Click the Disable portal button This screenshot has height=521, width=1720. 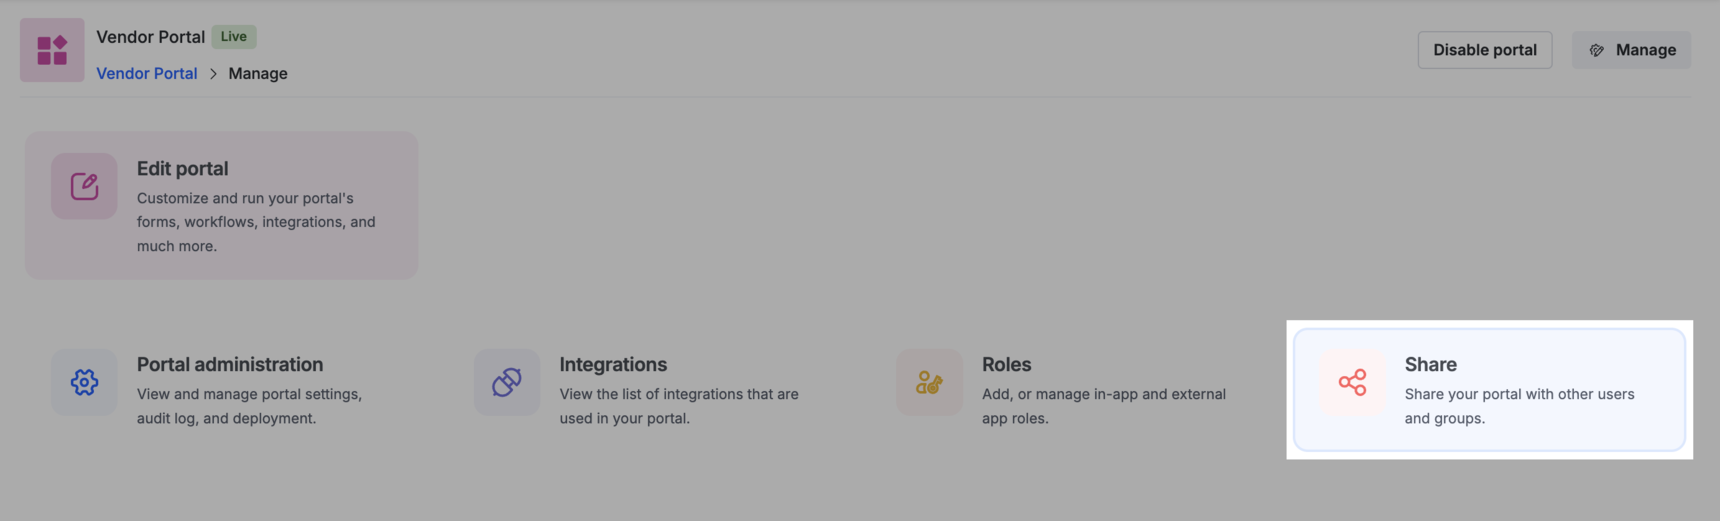point(1485,50)
